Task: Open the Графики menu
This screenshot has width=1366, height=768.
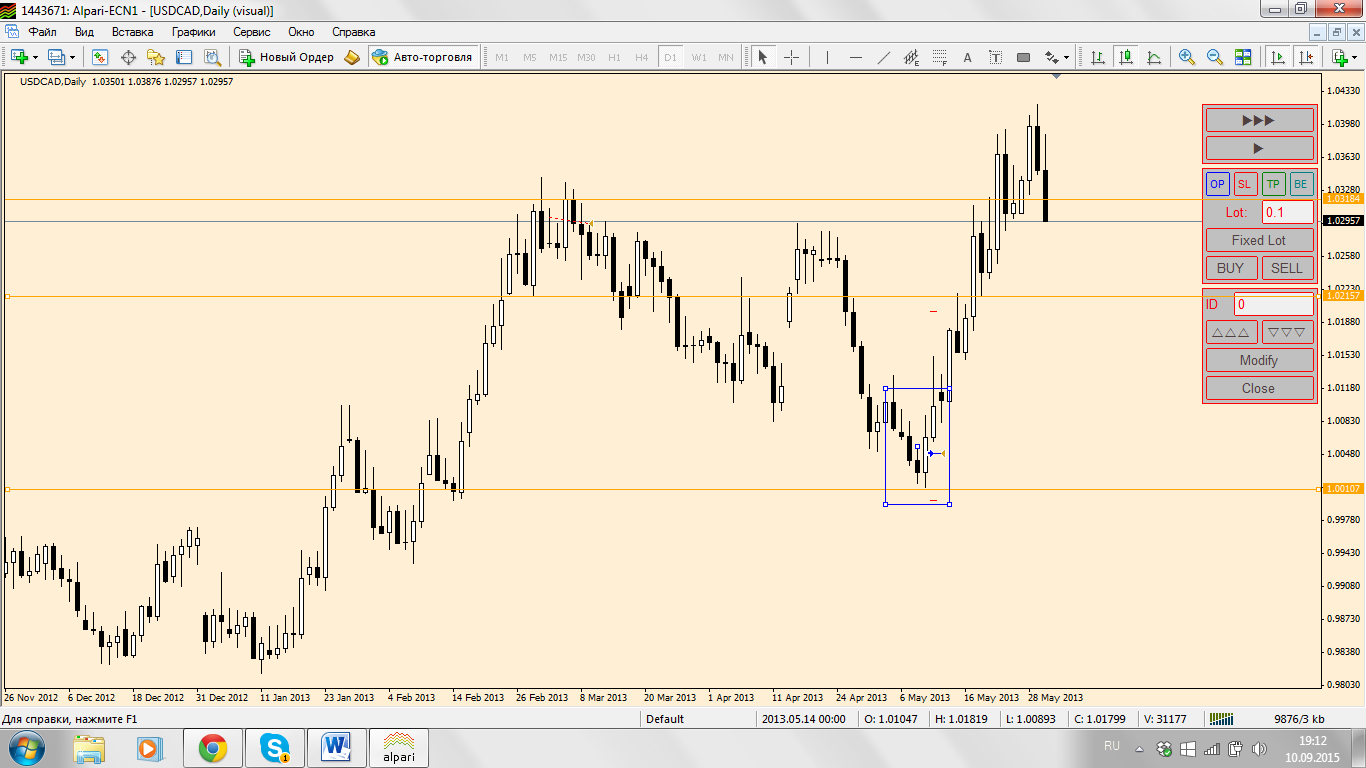Action: [x=193, y=32]
